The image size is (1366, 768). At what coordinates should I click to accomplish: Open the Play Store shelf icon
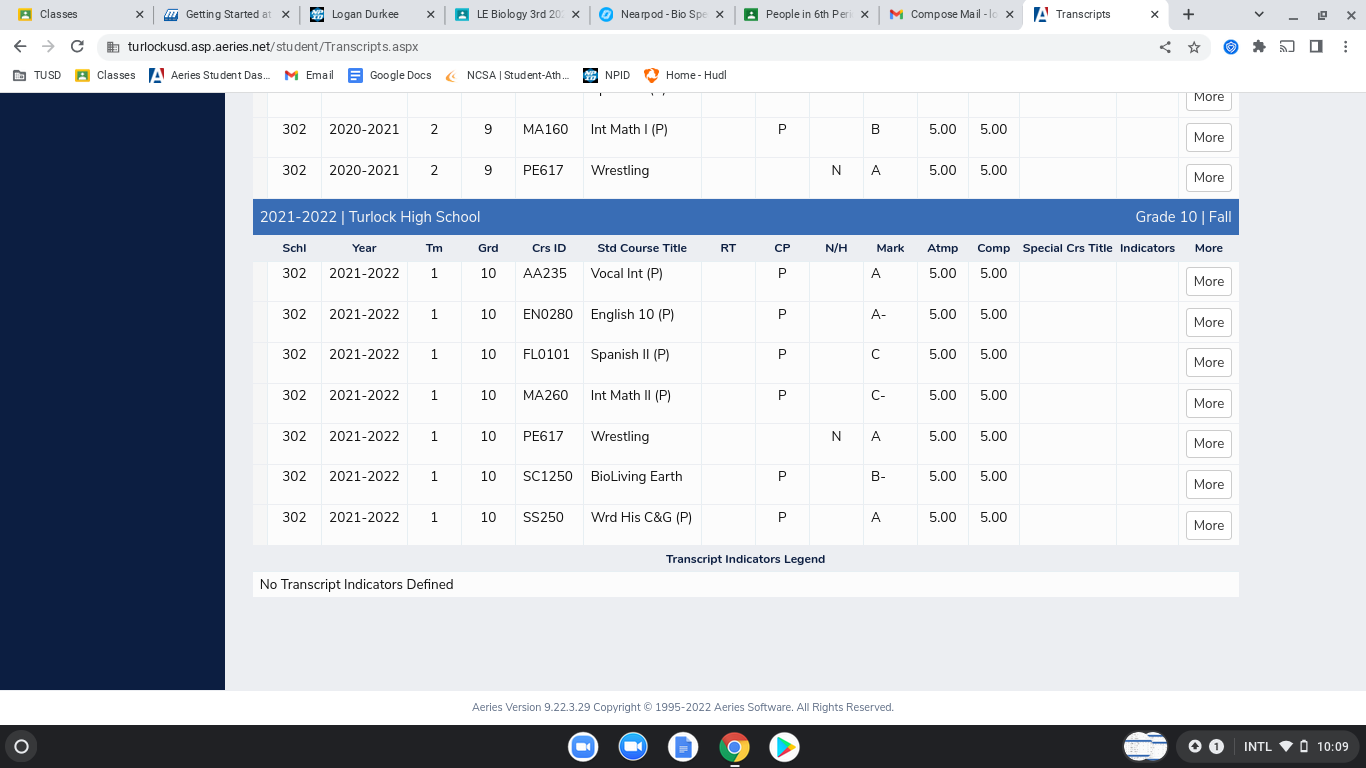(x=784, y=747)
